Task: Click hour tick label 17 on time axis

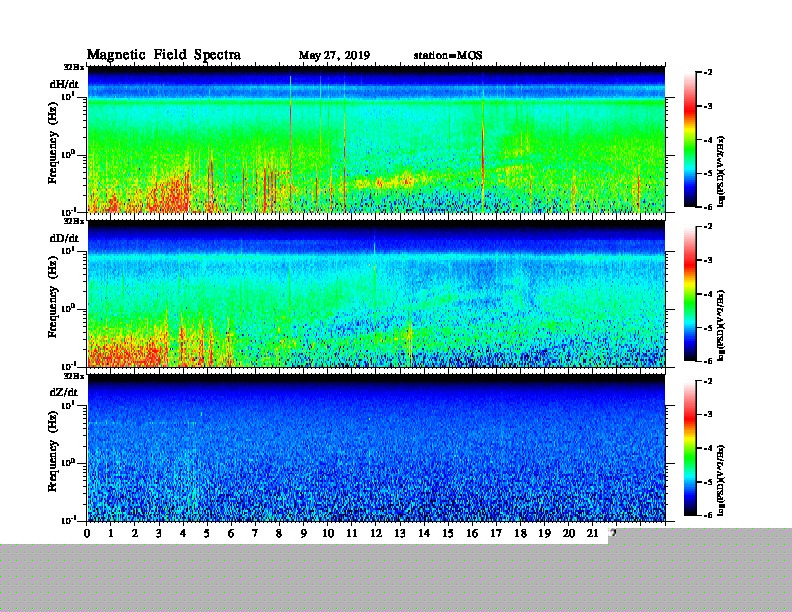Action: [x=496, y=533]
